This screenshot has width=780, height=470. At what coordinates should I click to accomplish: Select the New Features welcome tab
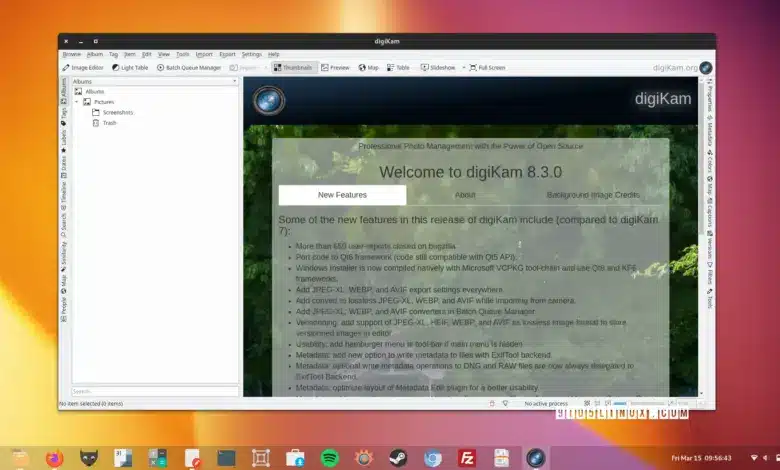click(342, 195)
